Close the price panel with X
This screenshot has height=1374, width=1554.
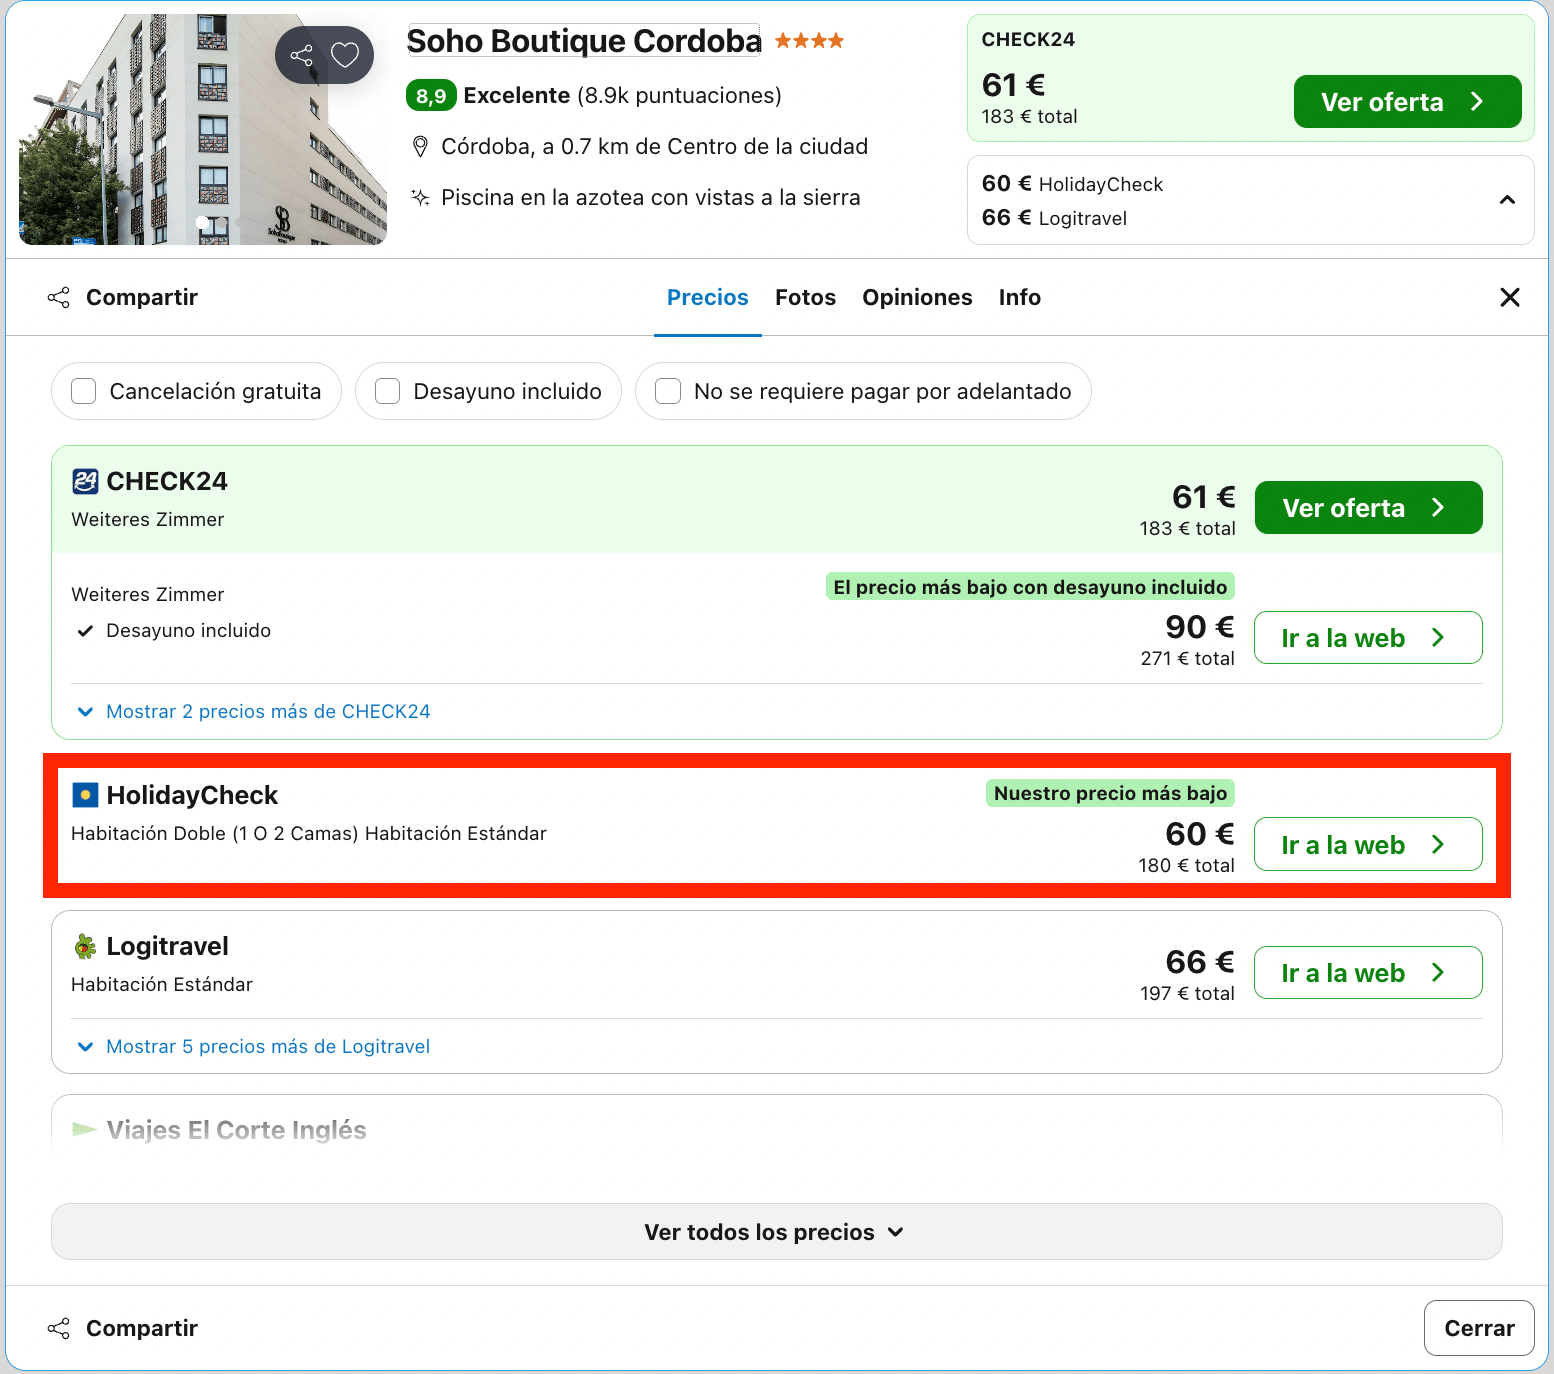[x=1510, y=297]
